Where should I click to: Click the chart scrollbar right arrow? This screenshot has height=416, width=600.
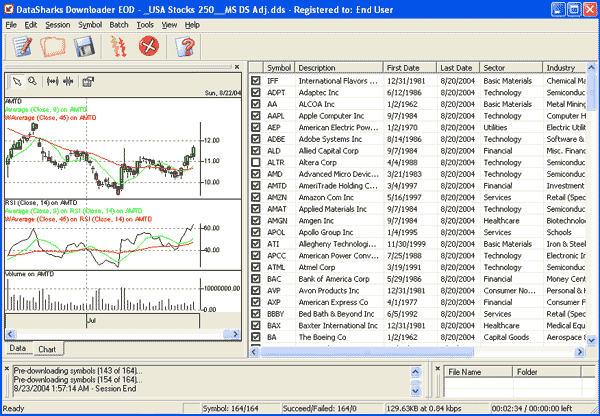coord(236,334)
